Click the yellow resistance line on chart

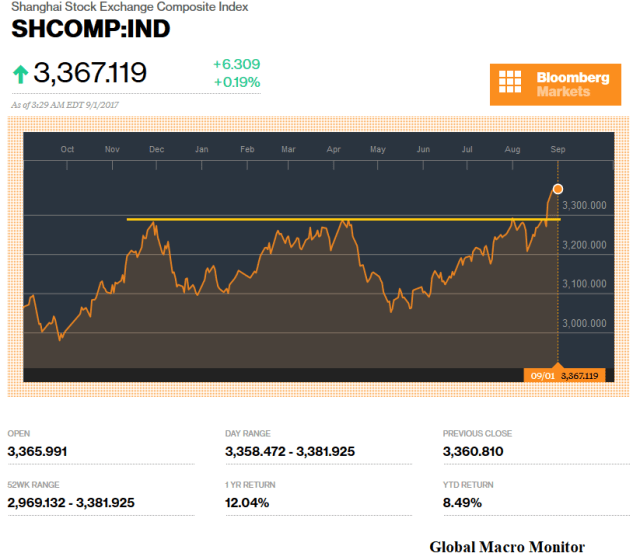[x=300, y=219]
